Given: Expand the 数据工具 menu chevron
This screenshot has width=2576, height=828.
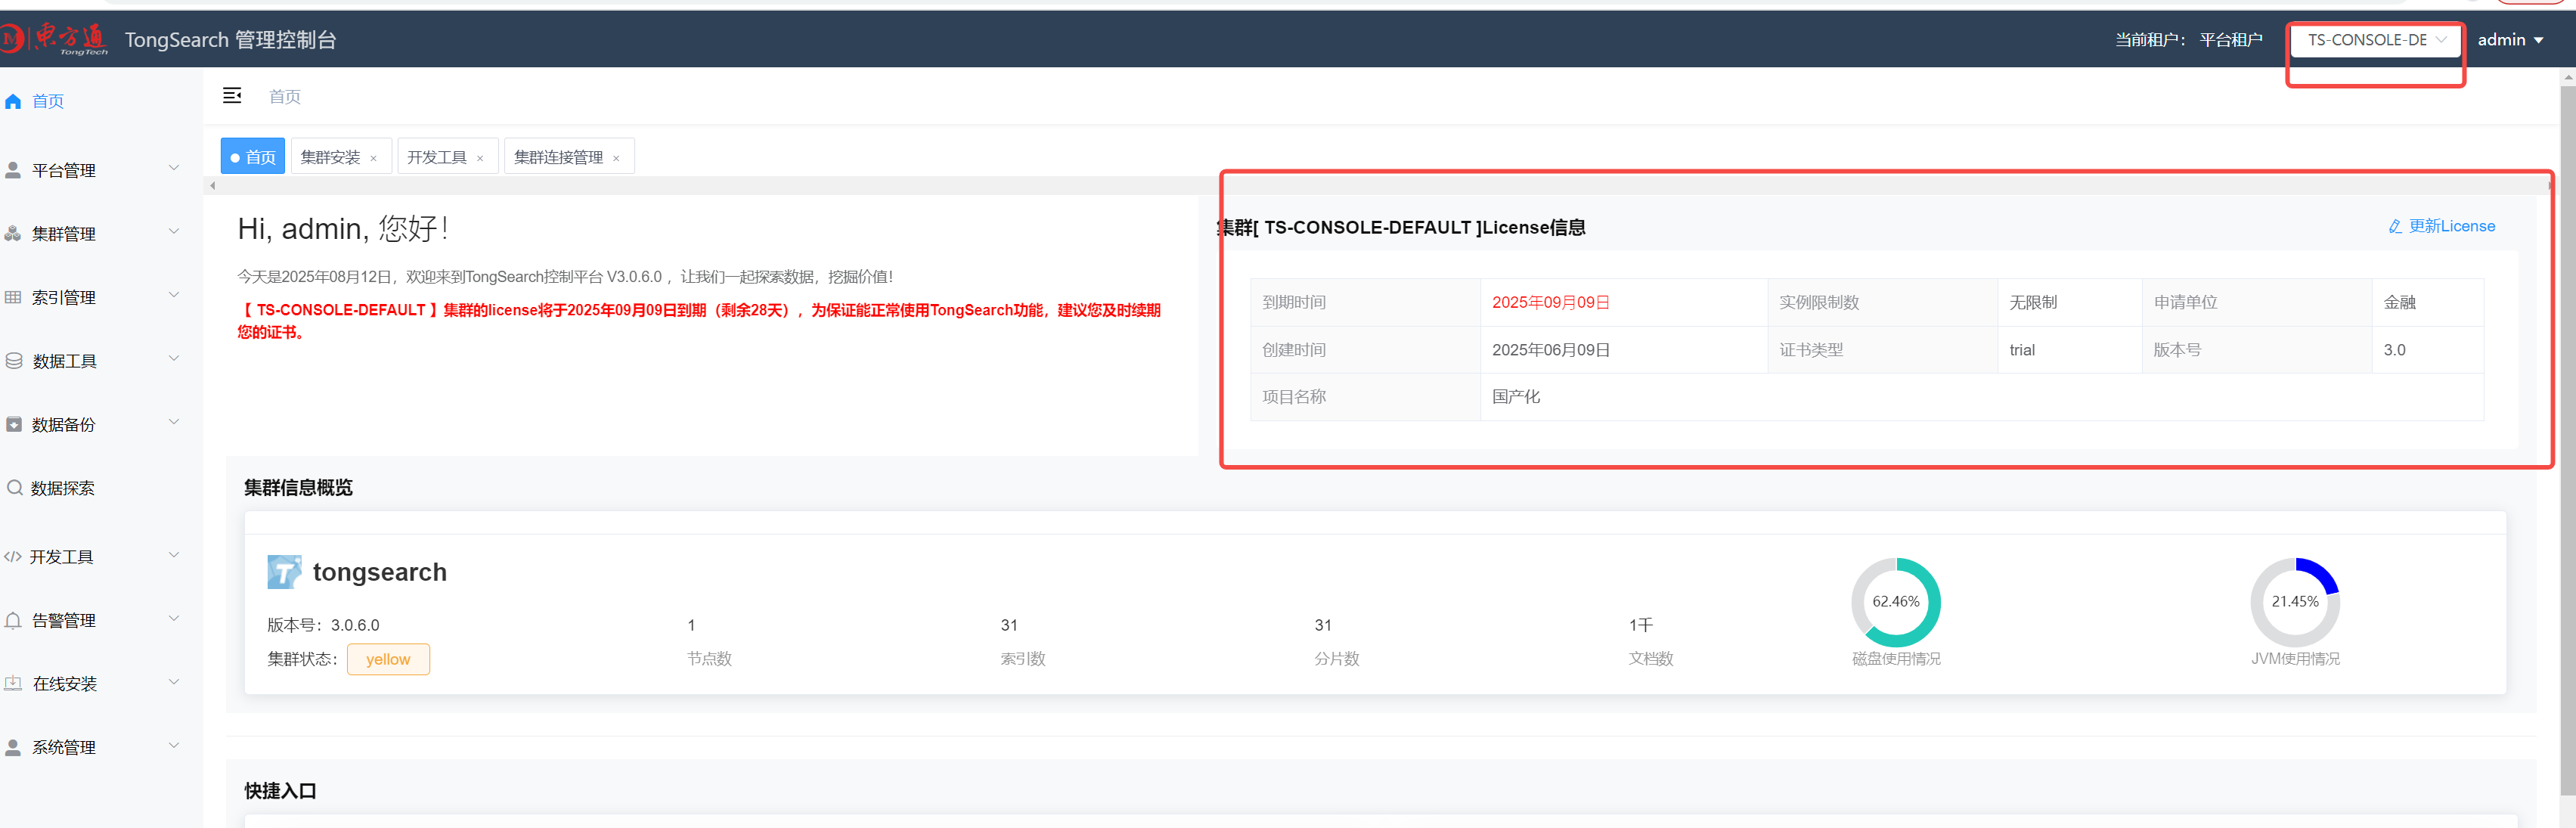Looking at the screenshot, I should click(174, 358).
